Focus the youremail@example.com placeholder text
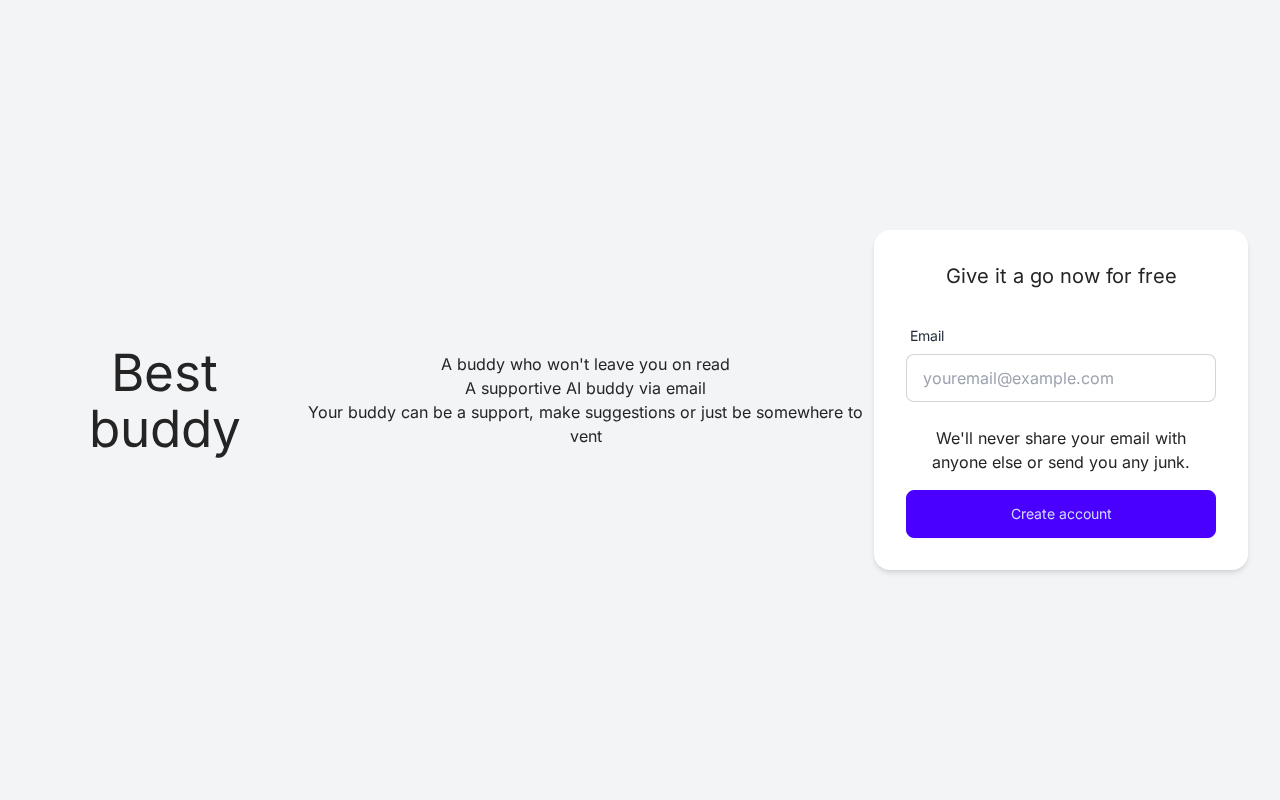The image size is (1280, 800). (x=1018, y=378)
